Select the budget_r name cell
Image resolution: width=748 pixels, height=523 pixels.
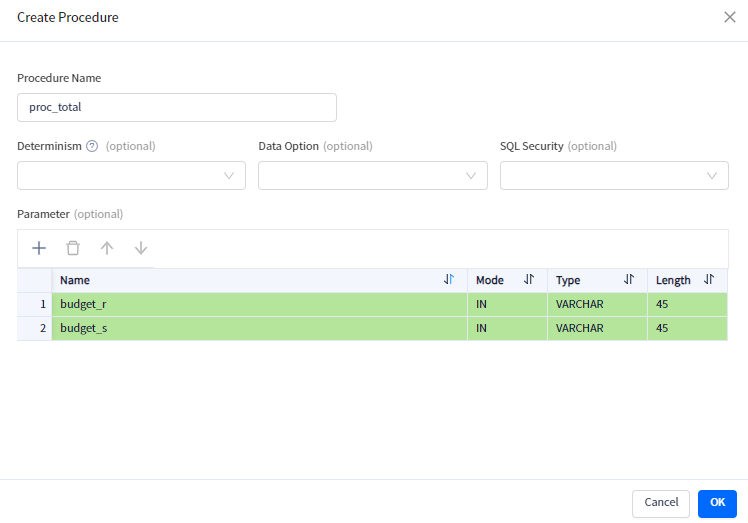coord(259,304)
